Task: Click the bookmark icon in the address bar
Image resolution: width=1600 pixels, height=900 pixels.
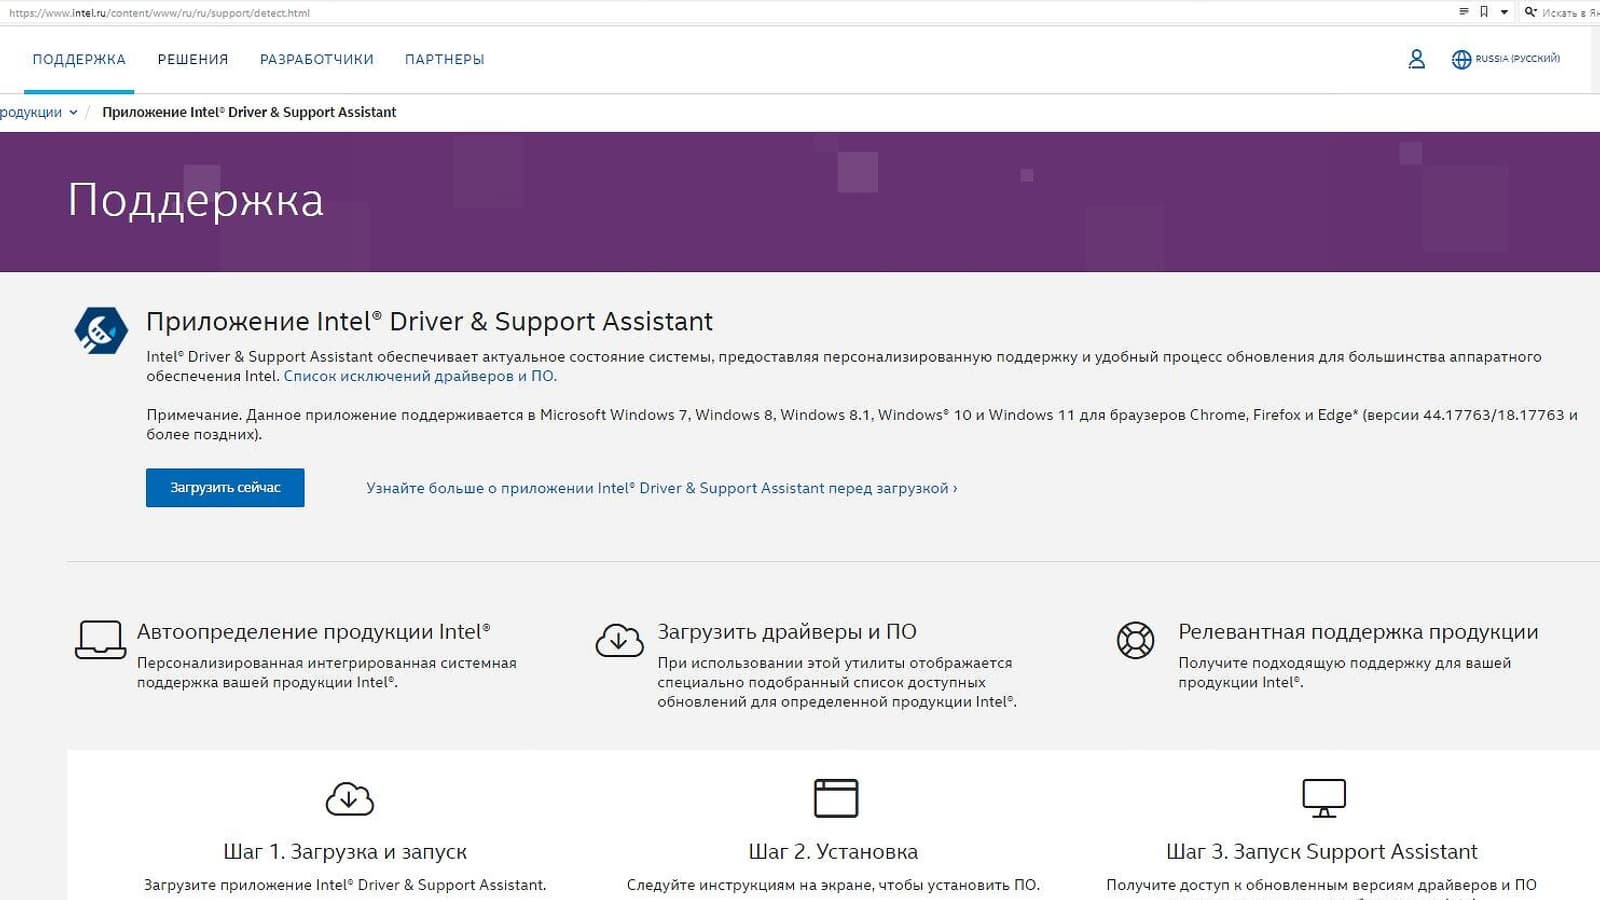Action: pyautogui.click(x=1484, y=12)
